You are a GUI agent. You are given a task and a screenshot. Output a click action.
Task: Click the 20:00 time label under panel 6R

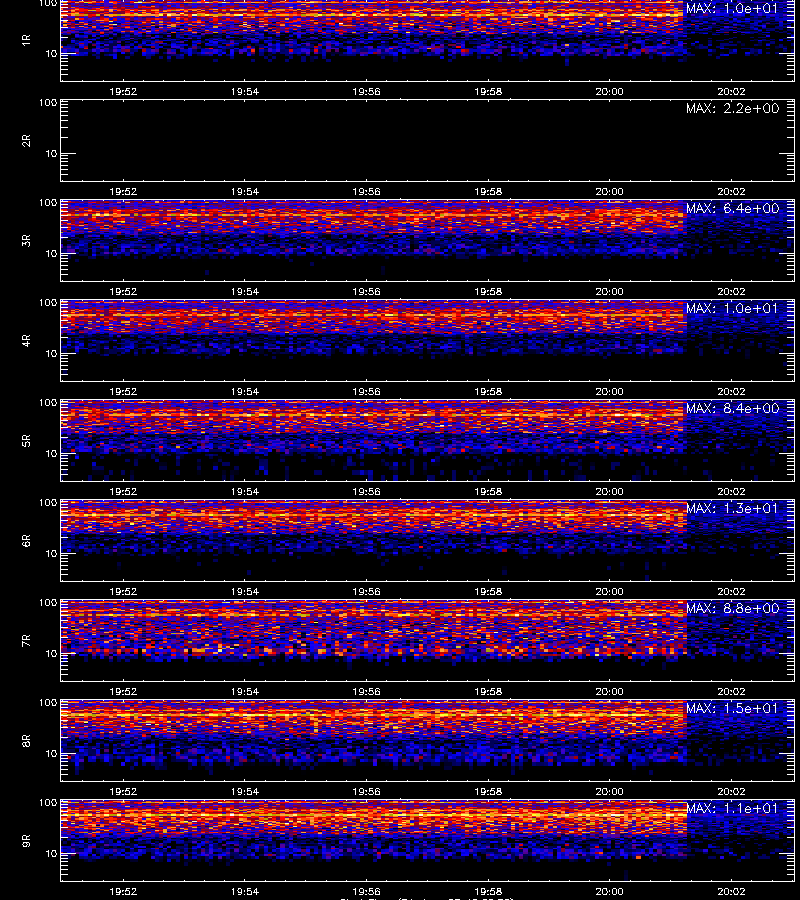[609, 592]
